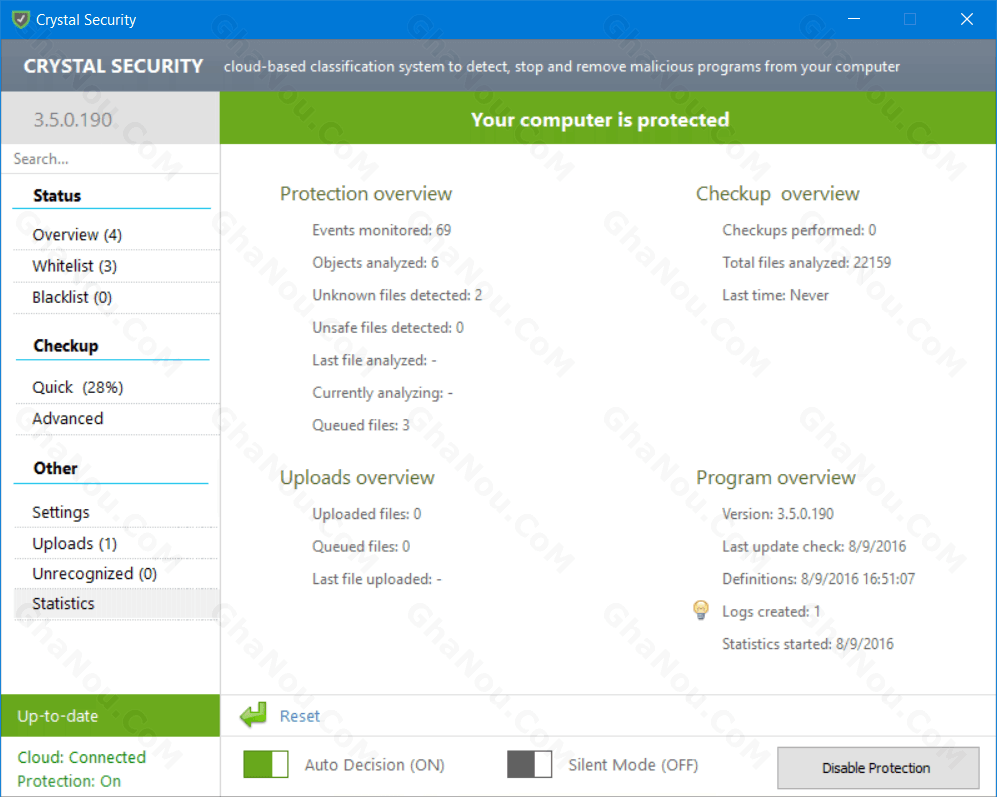Image resolution: width=997 pixels, height=797 pixels.
Task: Click the Your computer is protected banner
Action: click(x=608, y=119)
